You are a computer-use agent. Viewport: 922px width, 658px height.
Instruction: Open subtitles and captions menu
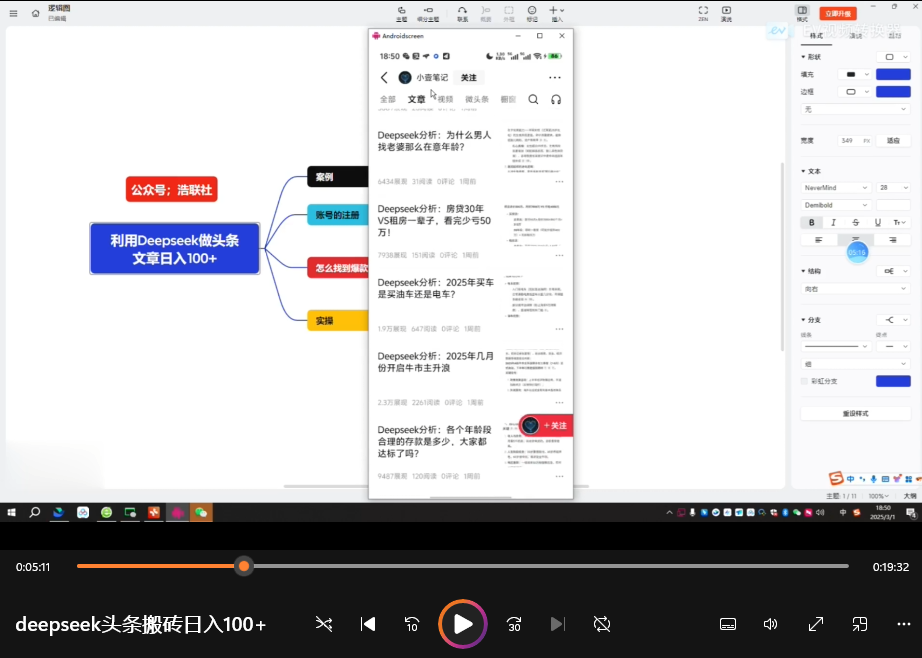coord(728,624)
